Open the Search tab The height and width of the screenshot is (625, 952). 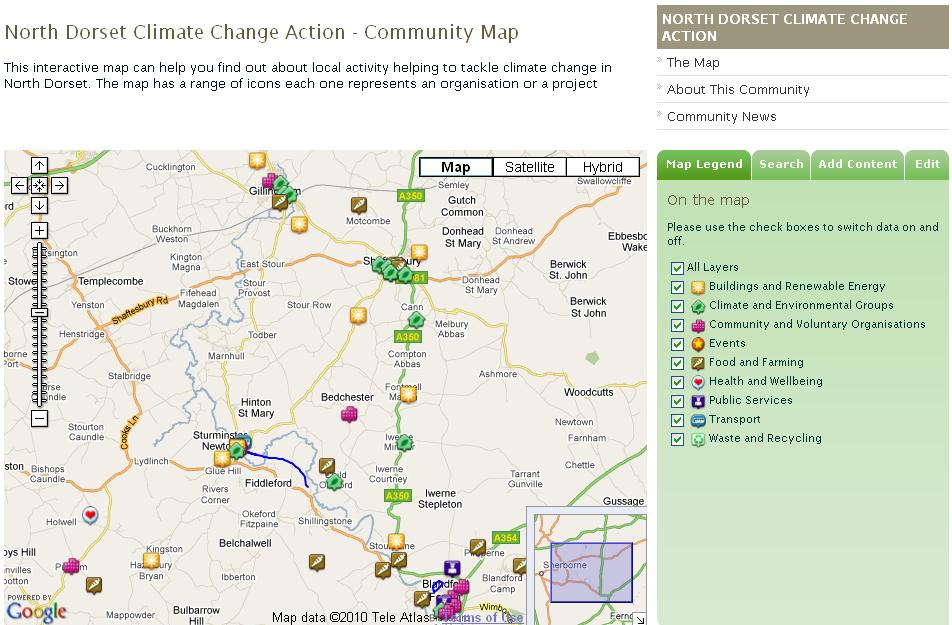point(781,165)
